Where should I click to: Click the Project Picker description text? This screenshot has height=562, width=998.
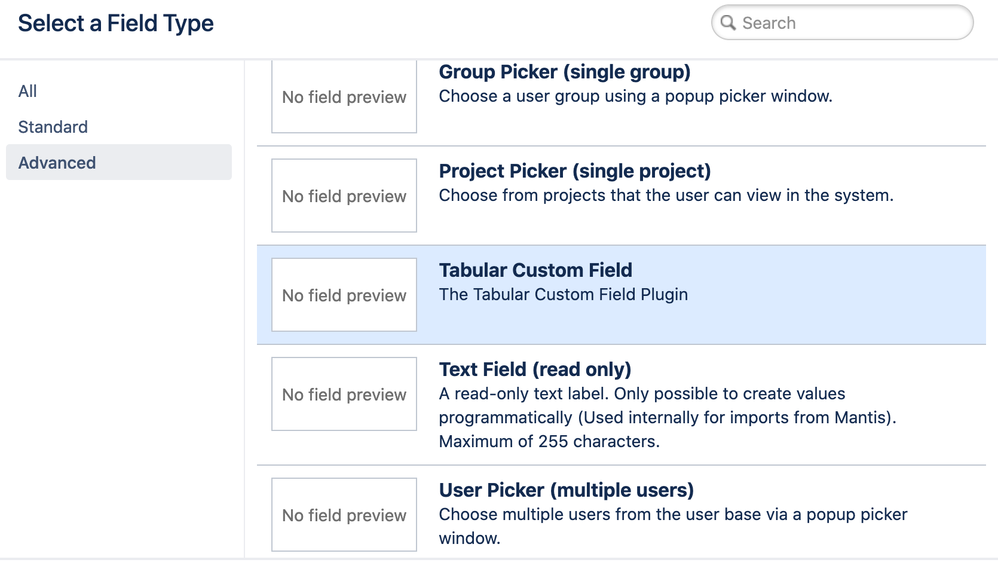pos(666,195)
